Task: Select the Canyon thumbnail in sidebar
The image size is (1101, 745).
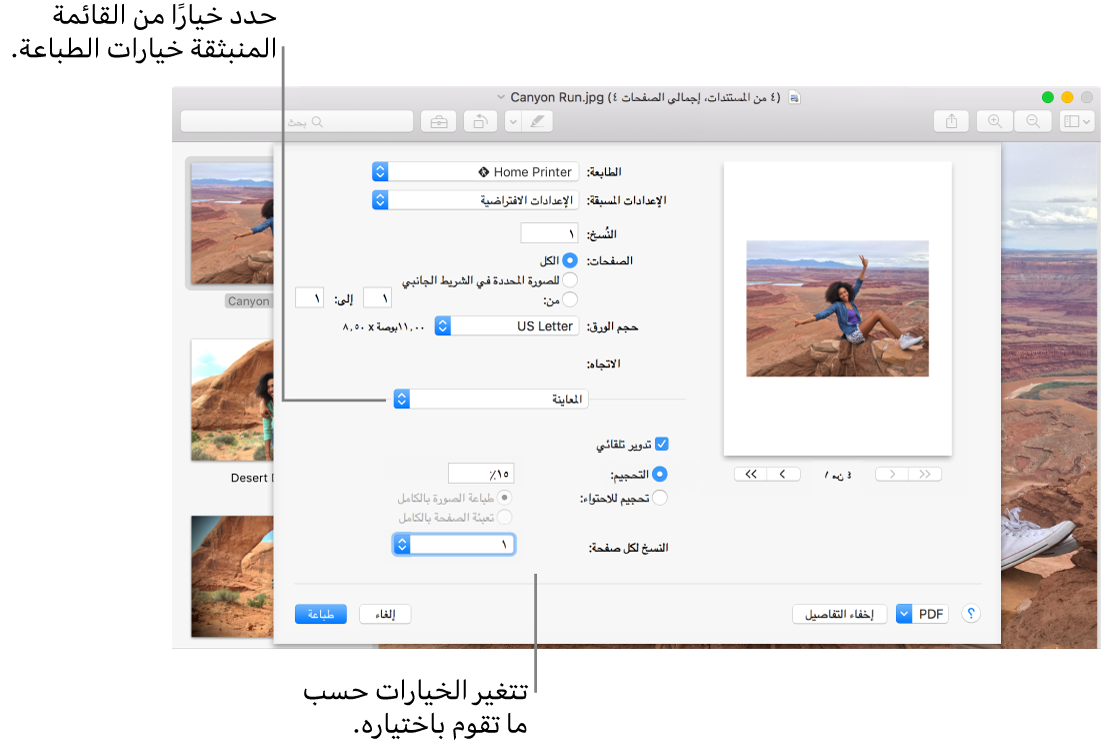Action: point(232,223)
